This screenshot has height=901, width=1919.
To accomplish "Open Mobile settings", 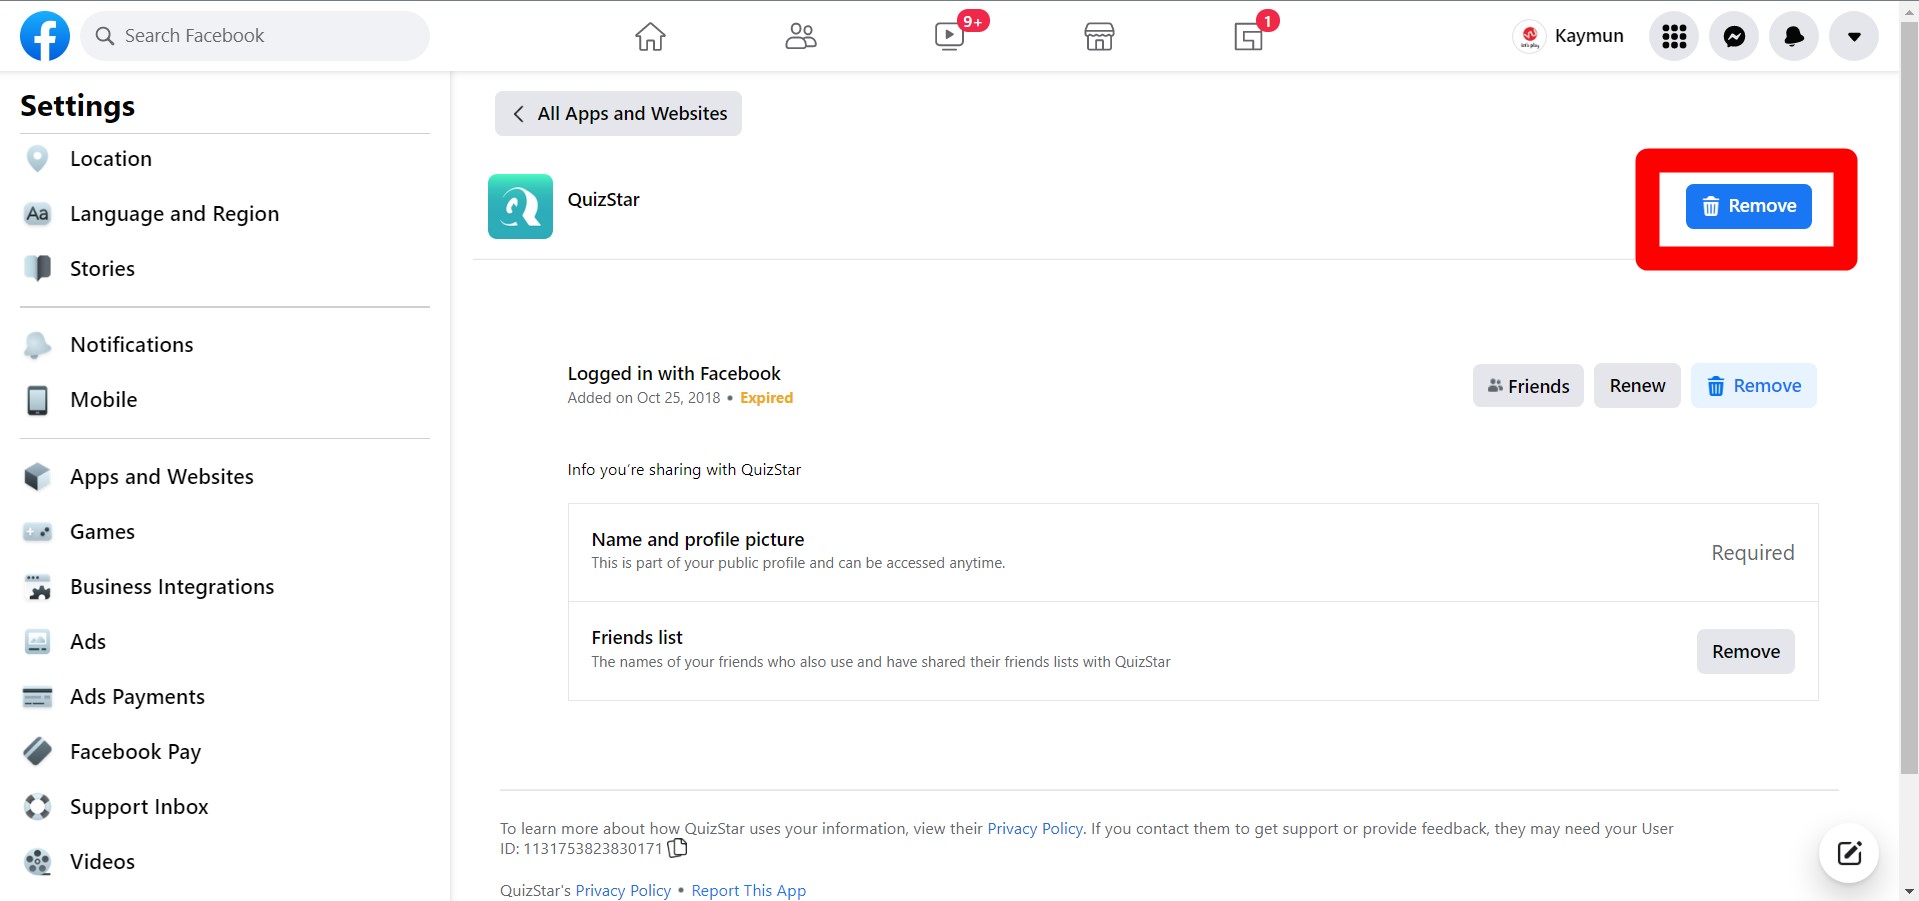I will coord(225,400).
